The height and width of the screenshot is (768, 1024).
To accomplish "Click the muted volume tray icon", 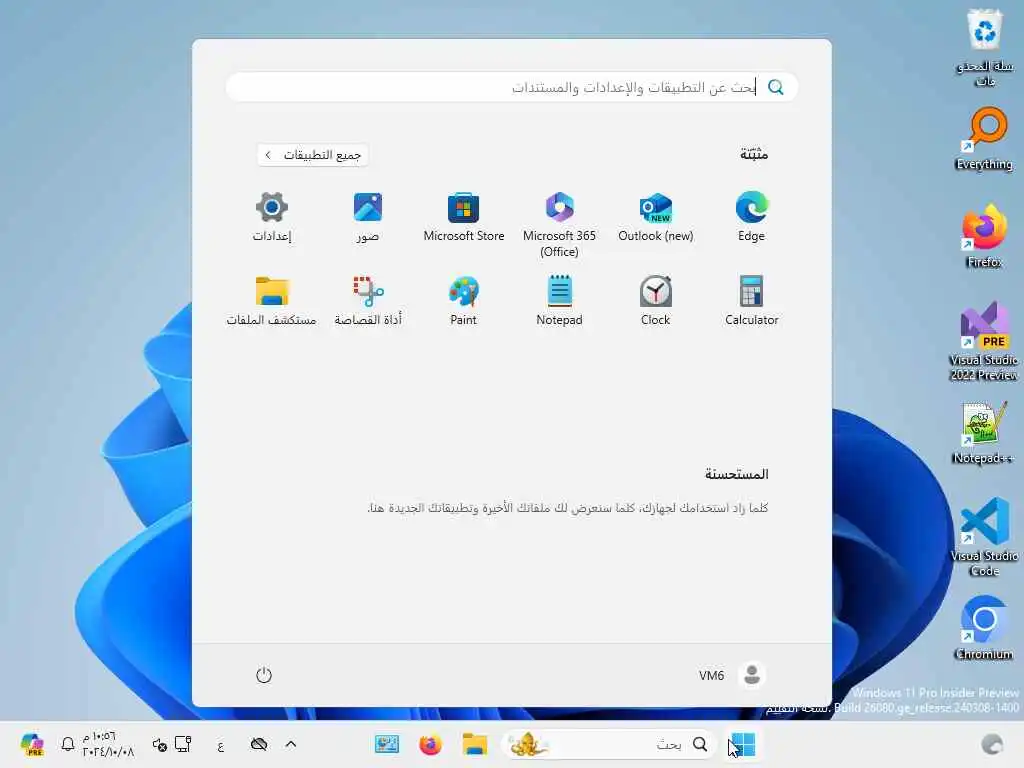I will (x=160, y=744).
